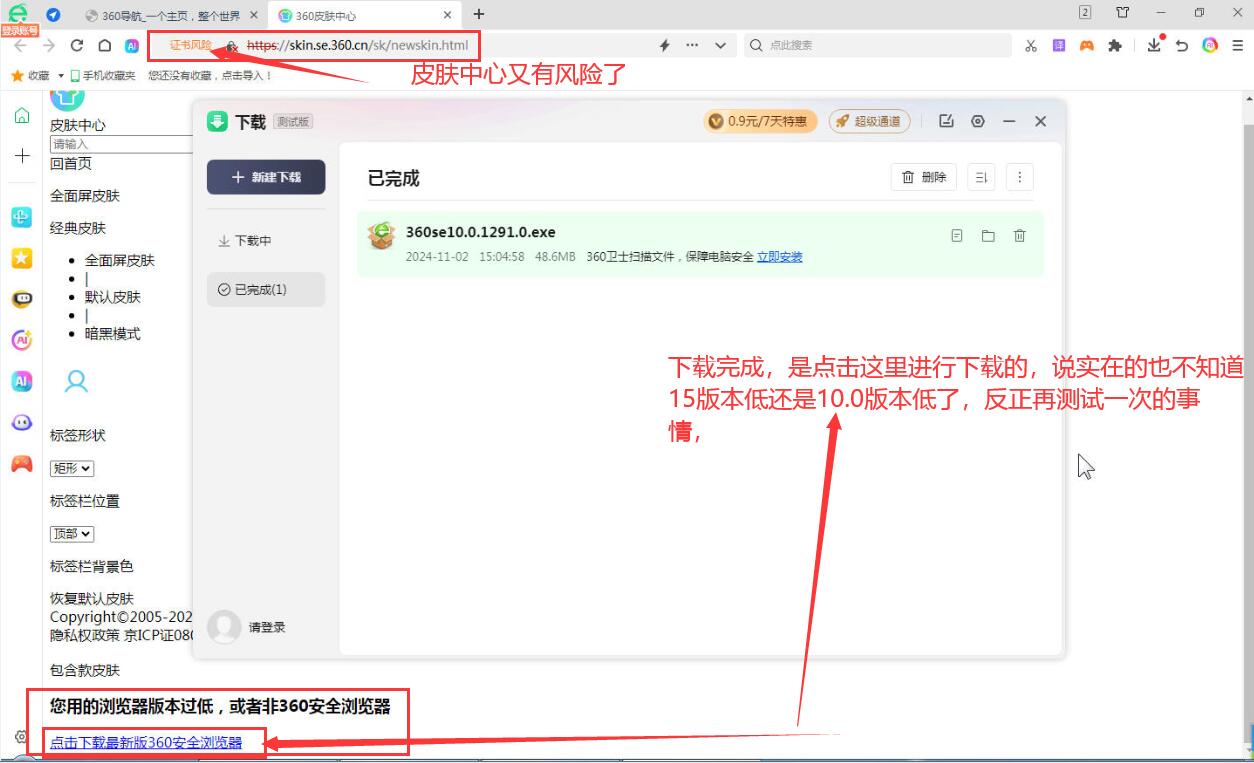
Task: Open the browser downloads icon in toolbar
Action: pyautogui.click(x=1154, y=45)
